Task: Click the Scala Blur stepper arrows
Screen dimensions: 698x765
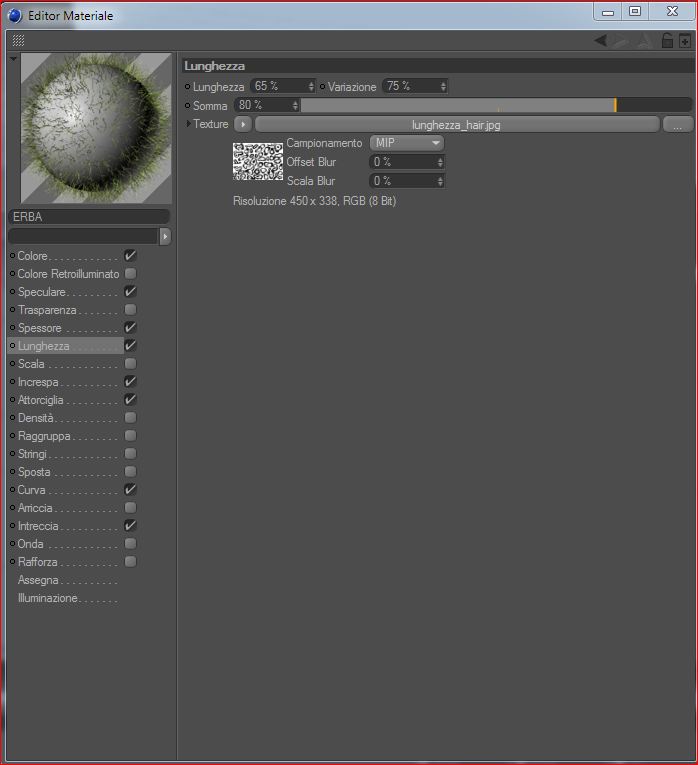Action: pos(440,181)
